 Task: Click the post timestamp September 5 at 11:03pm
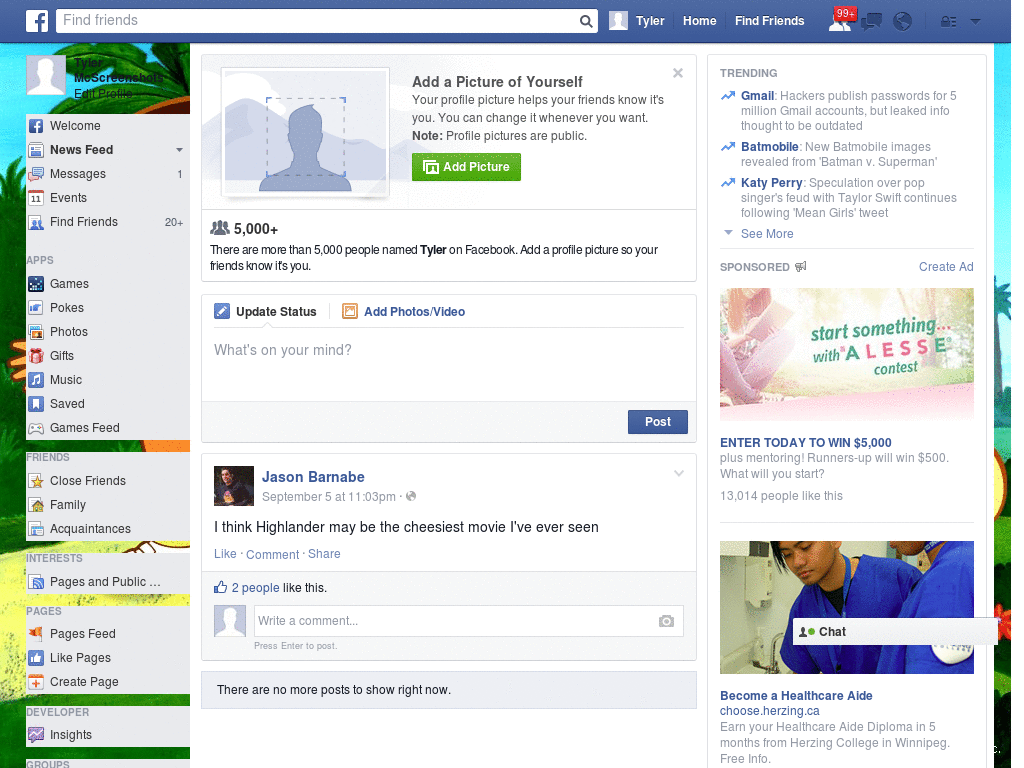pos(328,497)
